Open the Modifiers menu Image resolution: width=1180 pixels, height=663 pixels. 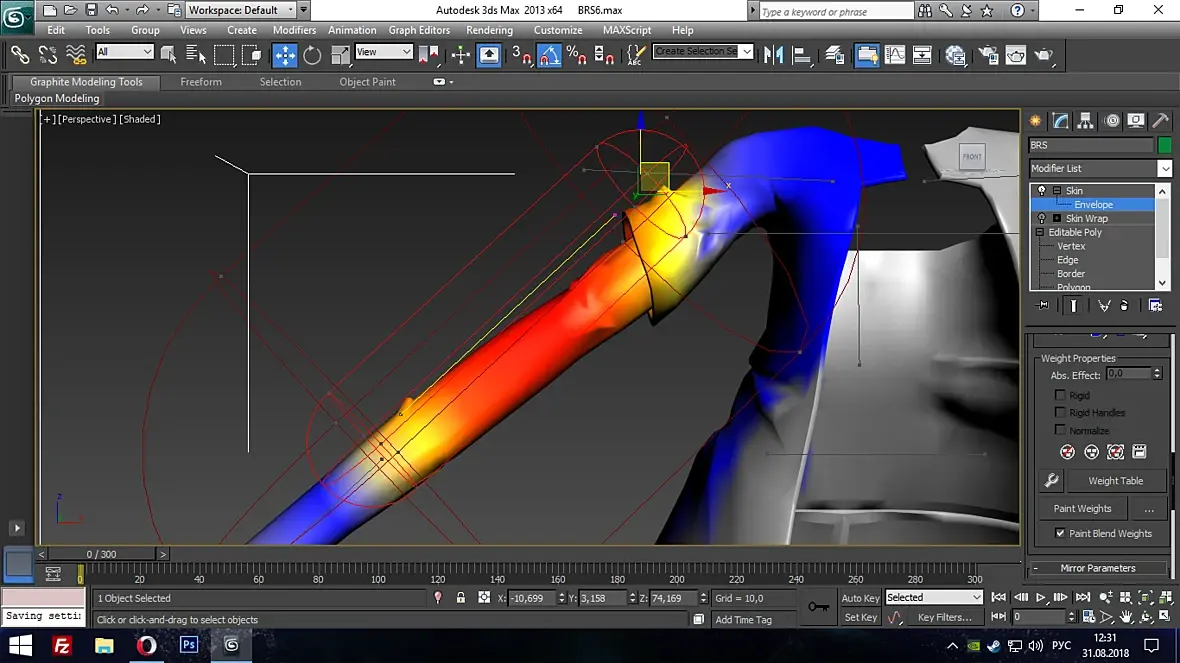click(294, 30)
